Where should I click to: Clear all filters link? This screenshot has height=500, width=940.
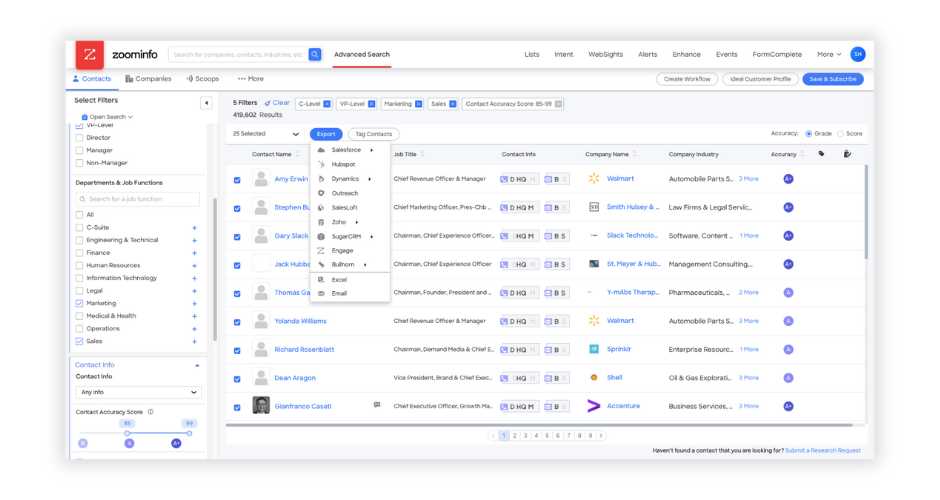pyautogui.click(x=277, y=103)
